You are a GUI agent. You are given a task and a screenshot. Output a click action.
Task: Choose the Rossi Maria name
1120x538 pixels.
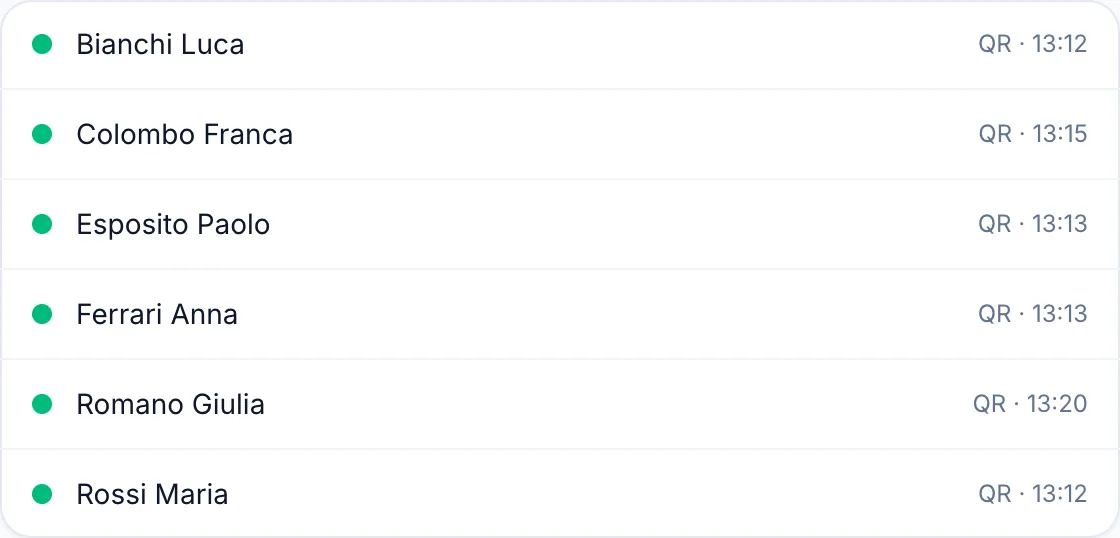point(152,494)
